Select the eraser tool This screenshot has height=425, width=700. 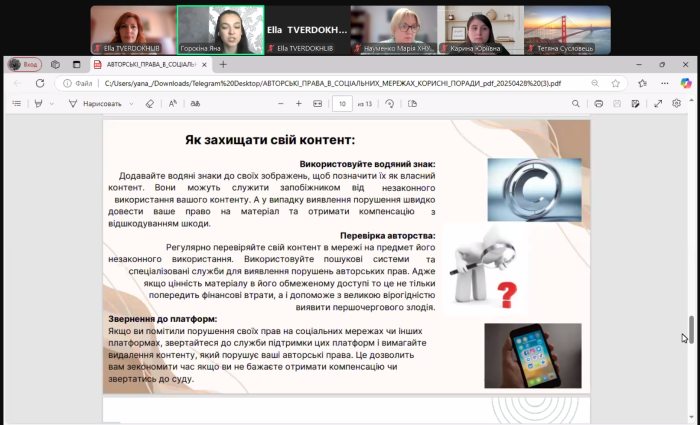click(x=150, y=103)
